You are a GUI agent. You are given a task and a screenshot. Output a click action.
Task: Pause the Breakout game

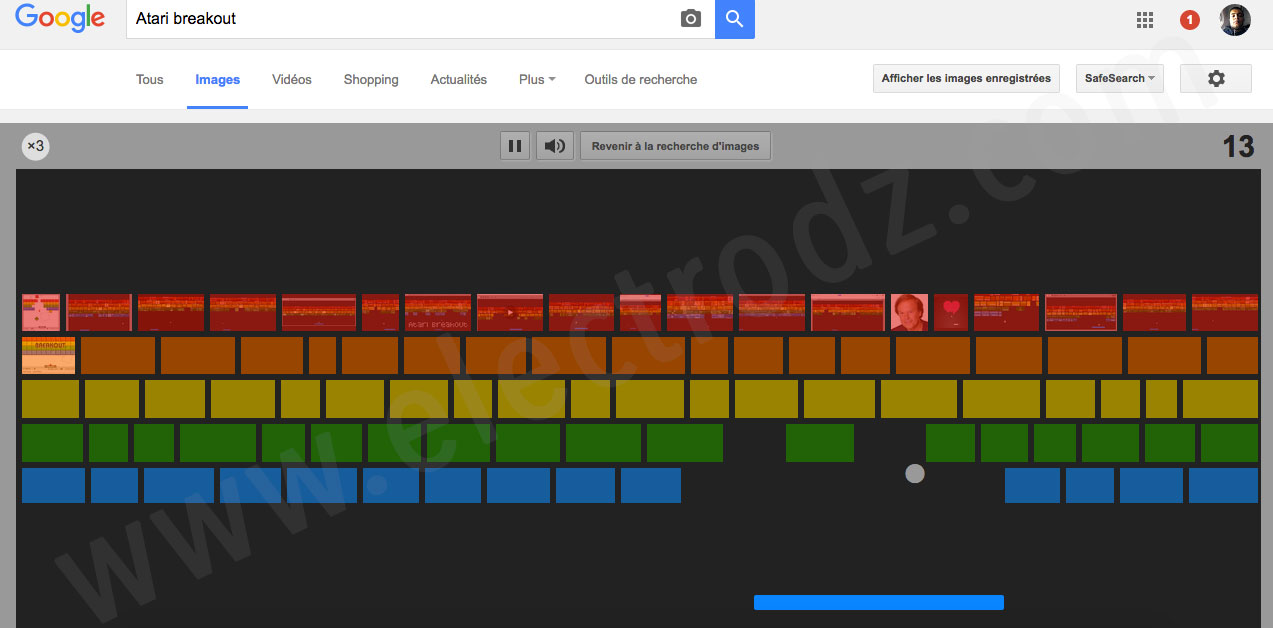tap(515, 146)
